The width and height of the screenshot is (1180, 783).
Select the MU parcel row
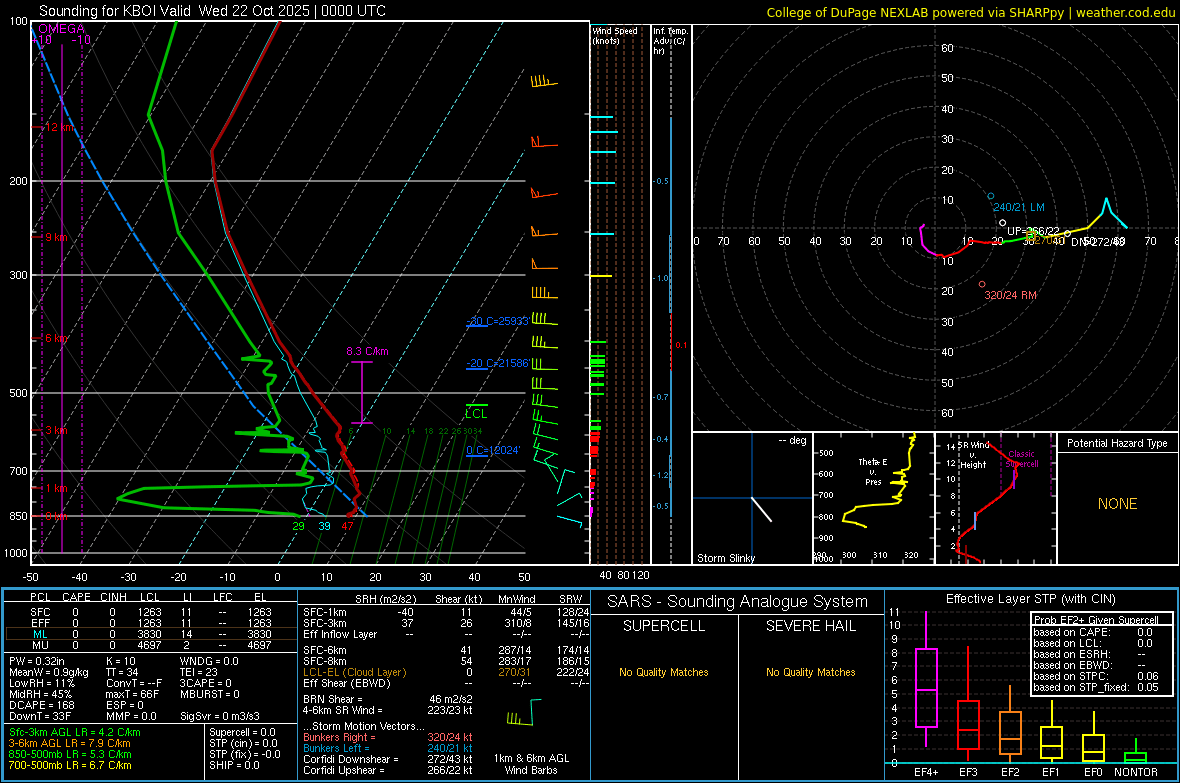click(x=151, y=644)
